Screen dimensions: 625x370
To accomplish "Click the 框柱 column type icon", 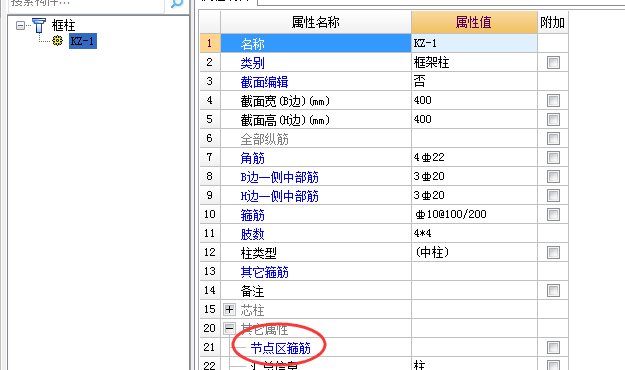I will coord(39,26).
